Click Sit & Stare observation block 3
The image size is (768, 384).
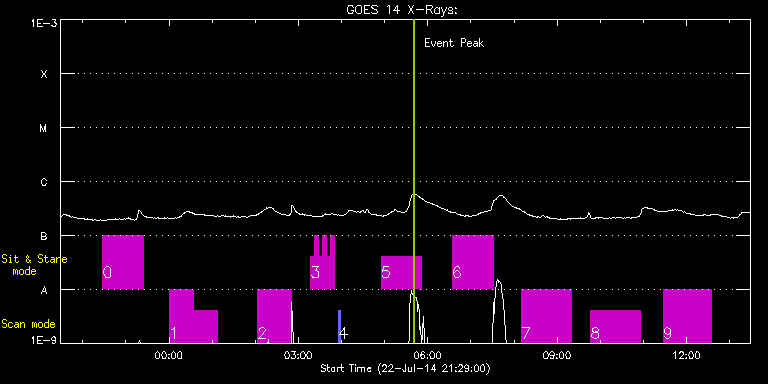click(x=322, y=262)
